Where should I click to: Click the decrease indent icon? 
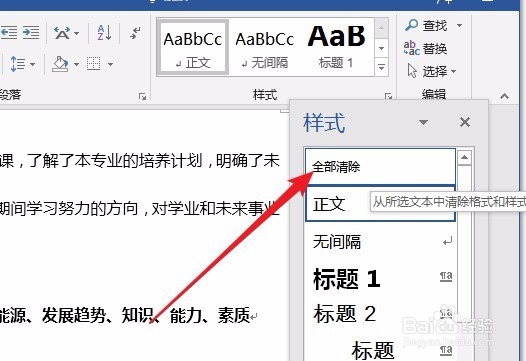coord(9,33)
